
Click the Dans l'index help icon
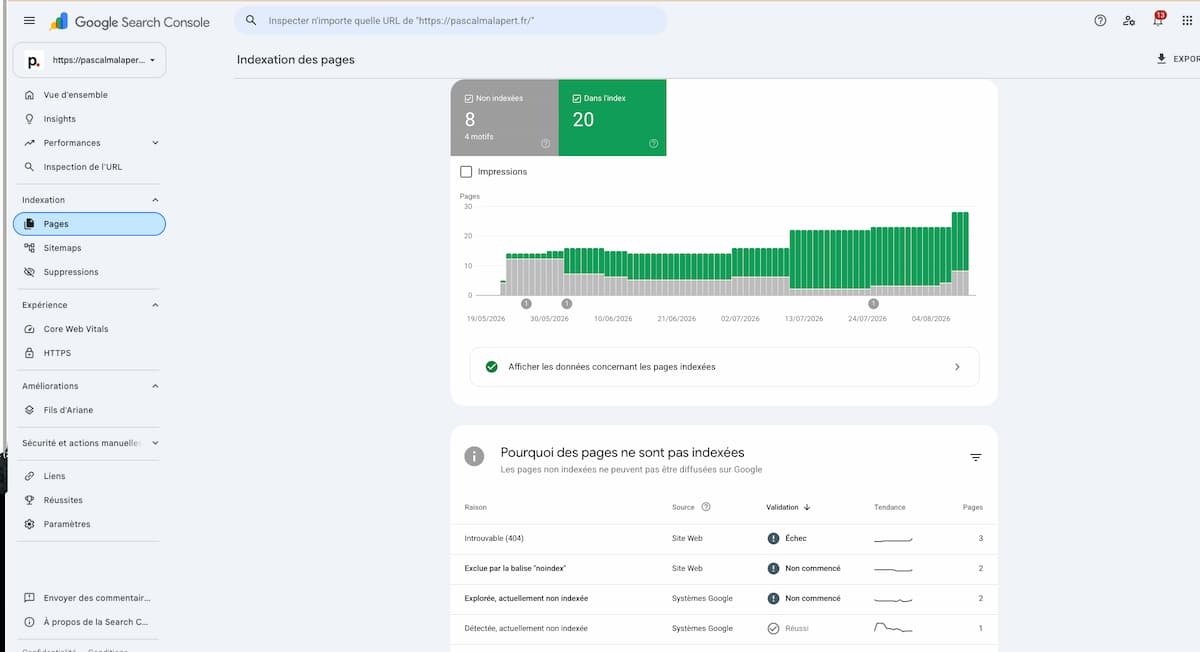click(653, 144)
